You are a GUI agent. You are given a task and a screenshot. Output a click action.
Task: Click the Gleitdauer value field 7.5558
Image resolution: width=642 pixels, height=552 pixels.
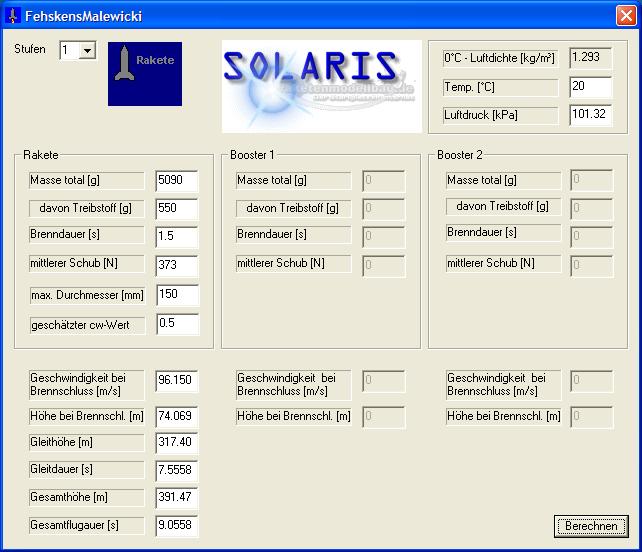177,470
